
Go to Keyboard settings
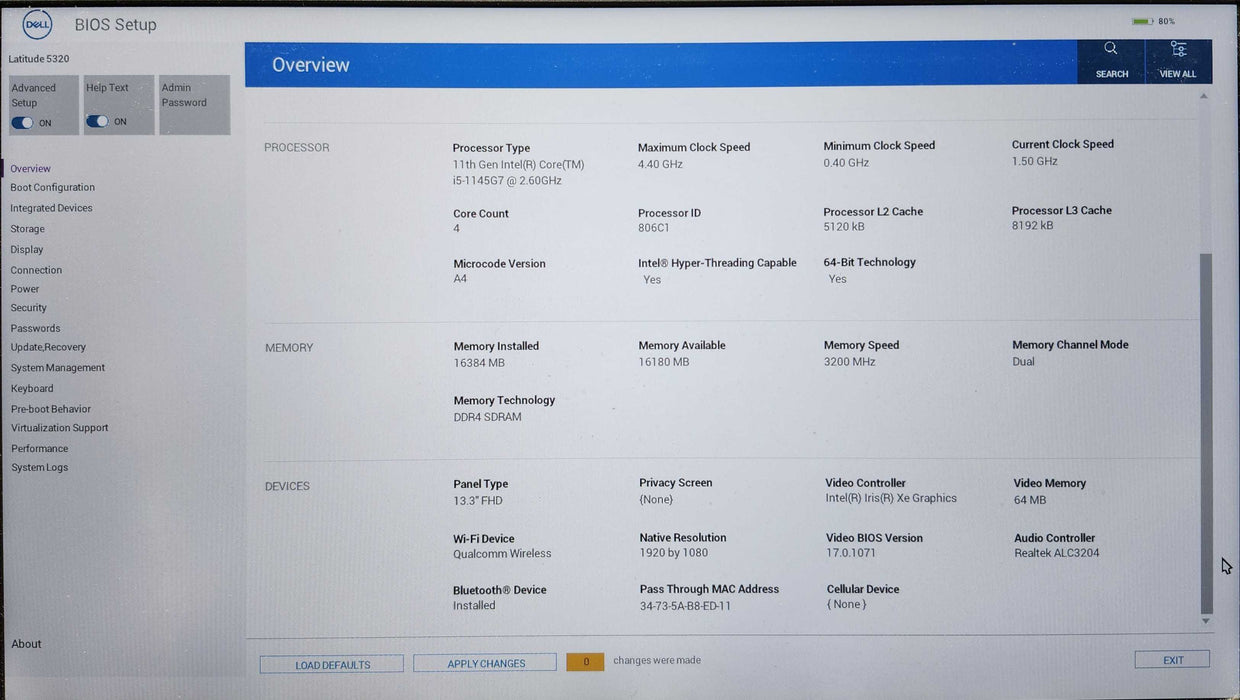[x=32, y=388]
